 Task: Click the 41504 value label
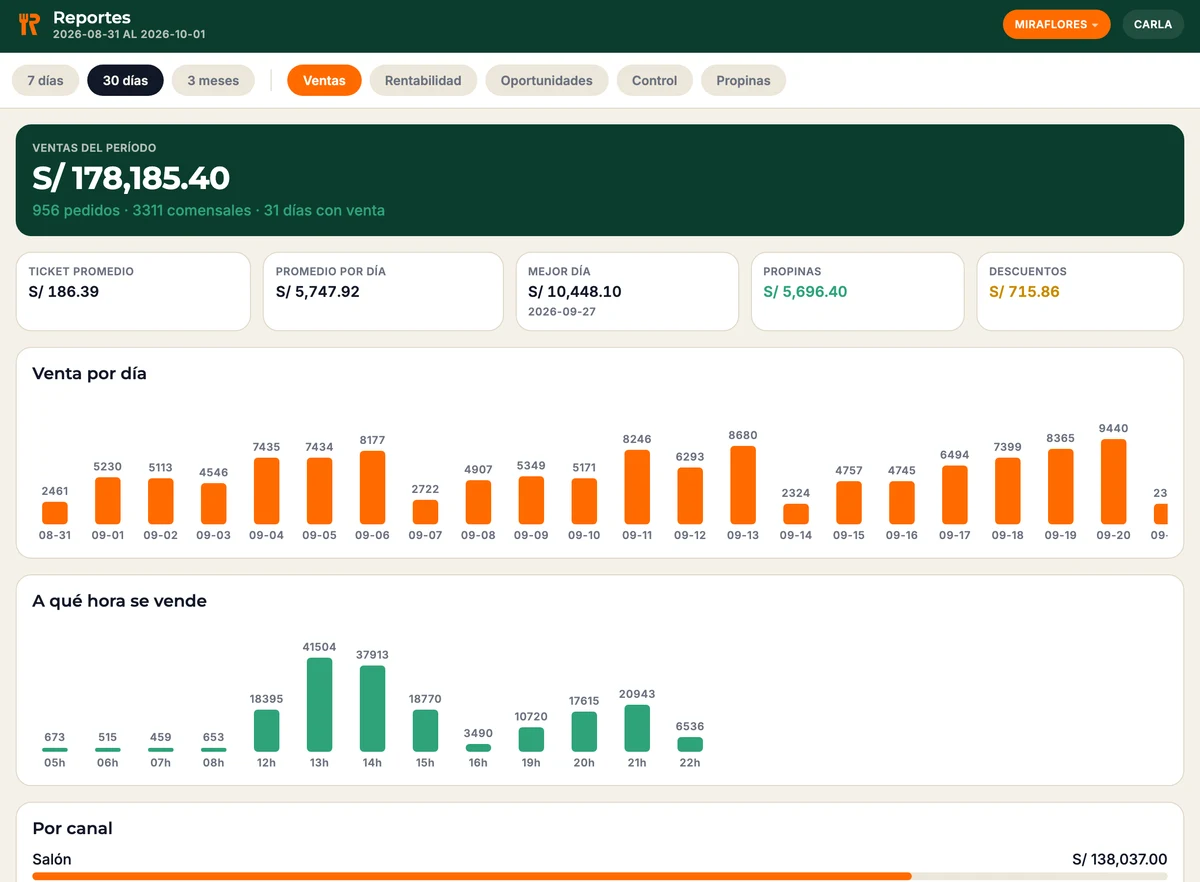320,647
